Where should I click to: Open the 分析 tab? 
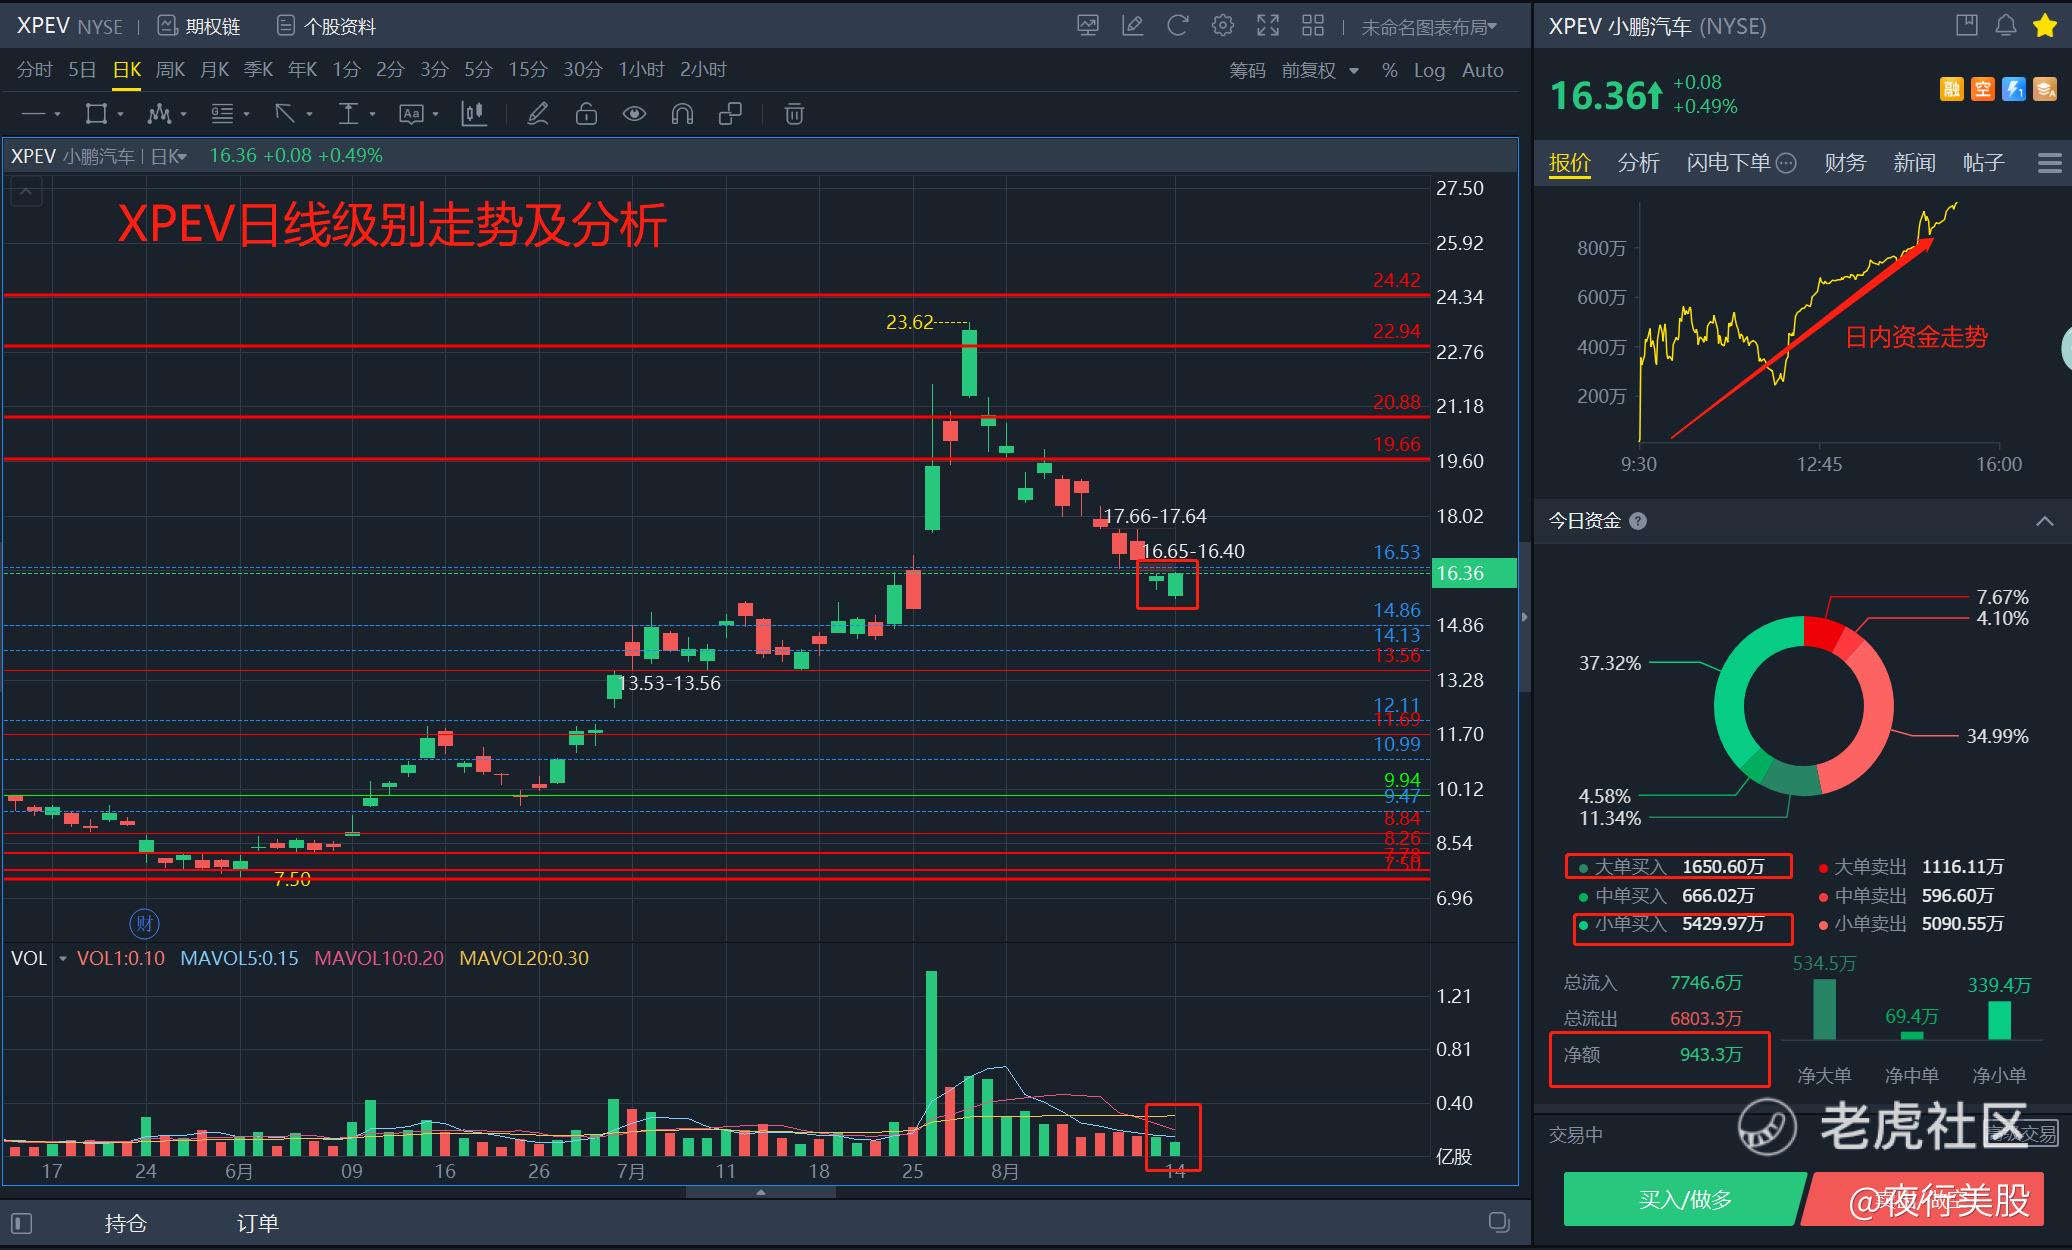point(1638,162)
